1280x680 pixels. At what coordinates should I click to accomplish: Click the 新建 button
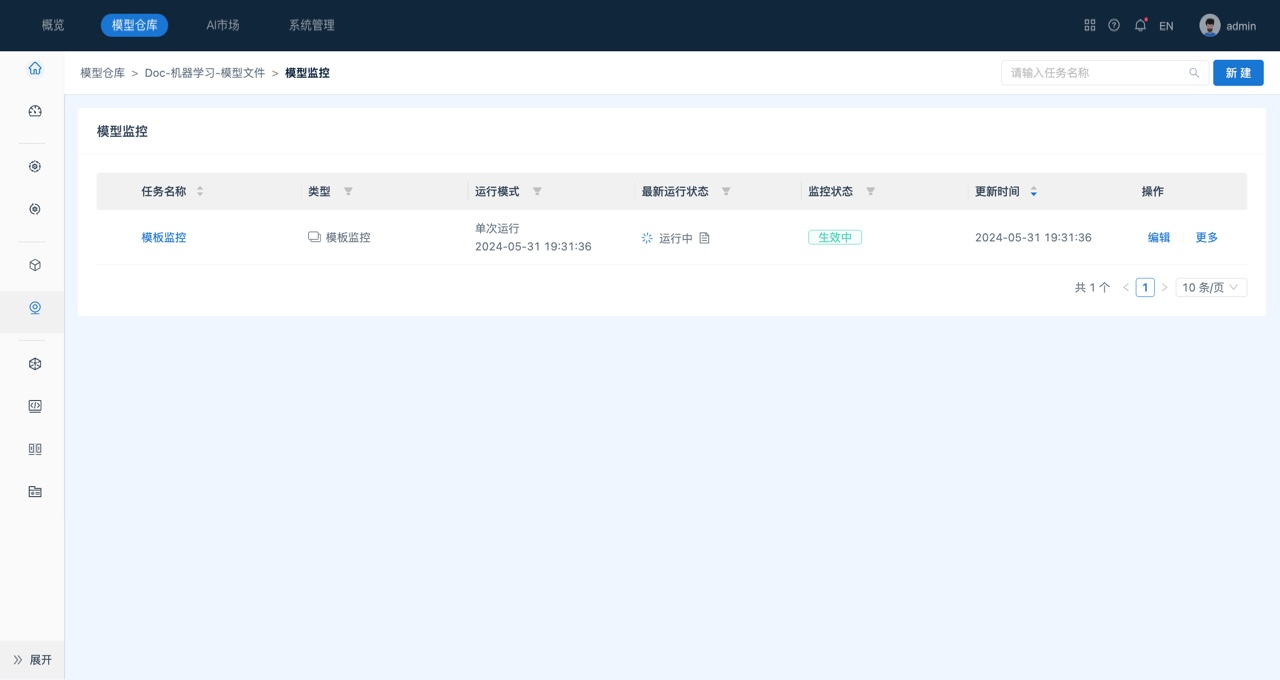[1238, 73]
